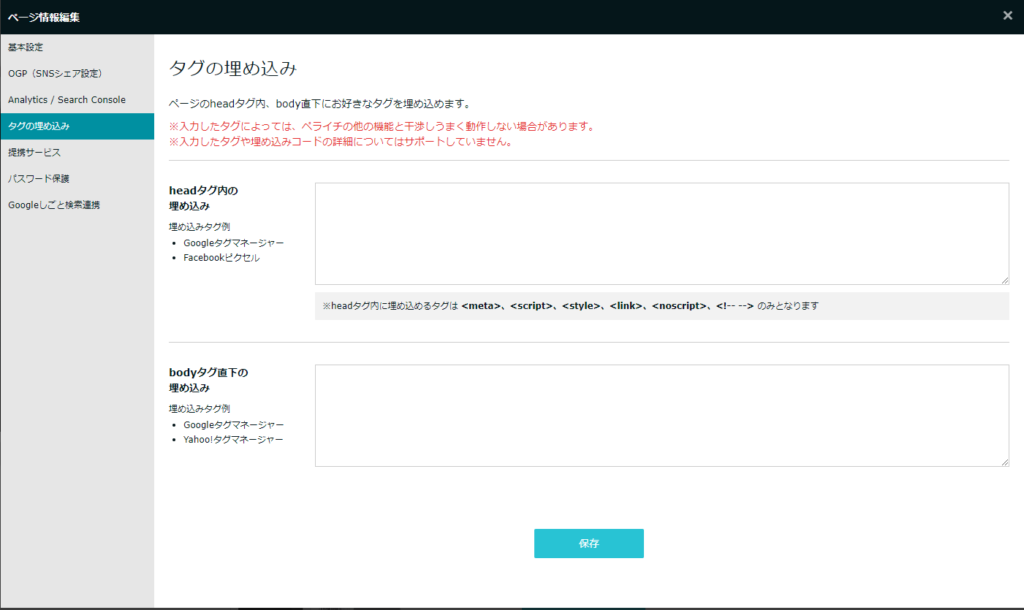Click the grey note listing allowed head tags
Viewport: 1024px width, 610px height.
[x=661, y=306]
